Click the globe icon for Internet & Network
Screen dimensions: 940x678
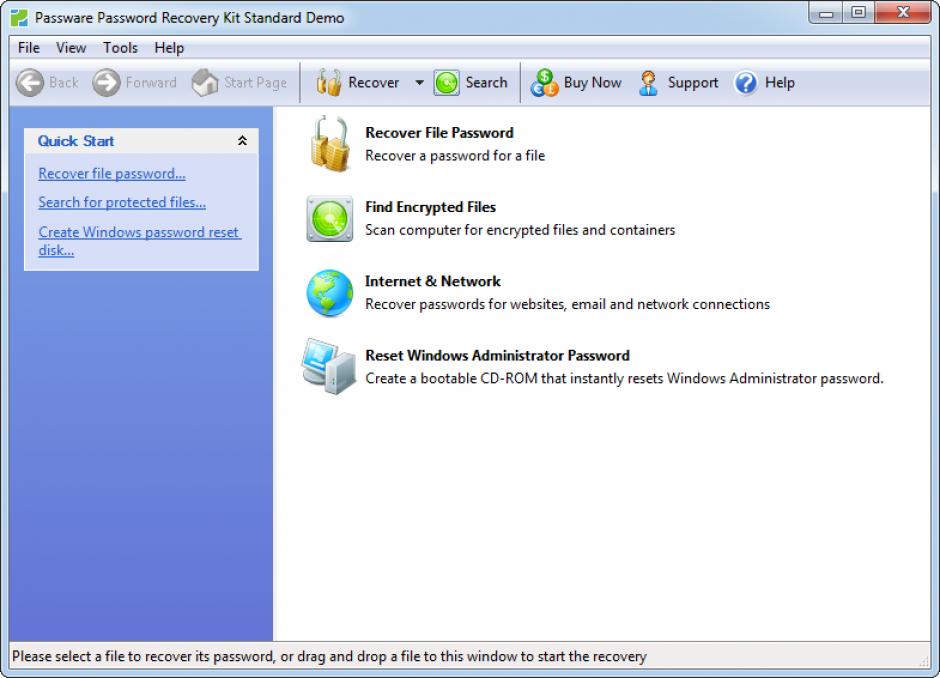pos(330,293)
